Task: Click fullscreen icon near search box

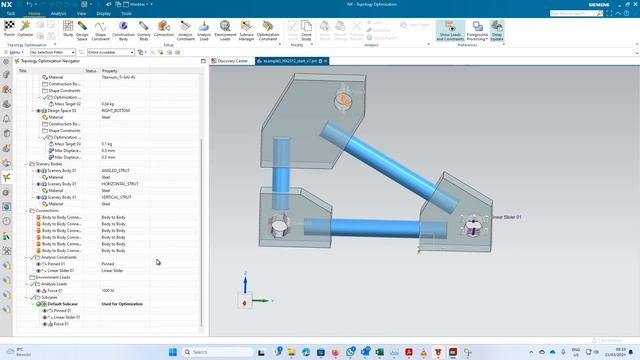Action: pos(609,13)
